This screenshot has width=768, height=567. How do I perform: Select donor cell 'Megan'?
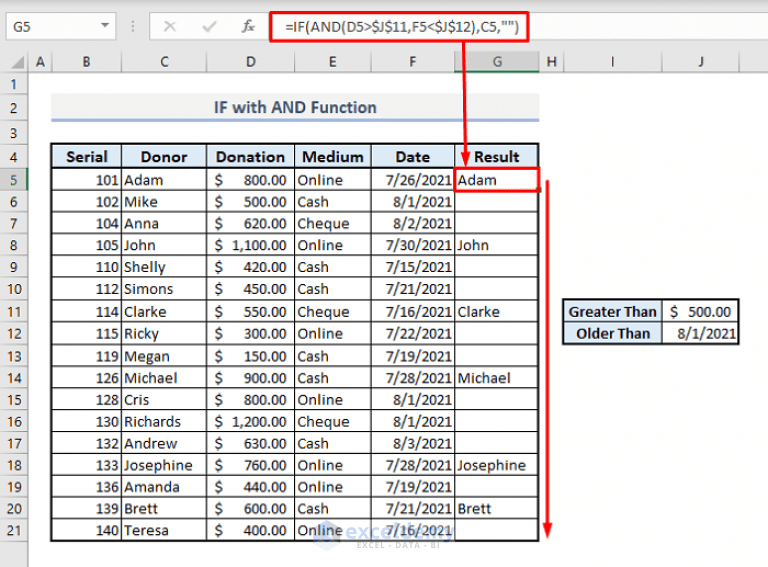click(164, 356)
